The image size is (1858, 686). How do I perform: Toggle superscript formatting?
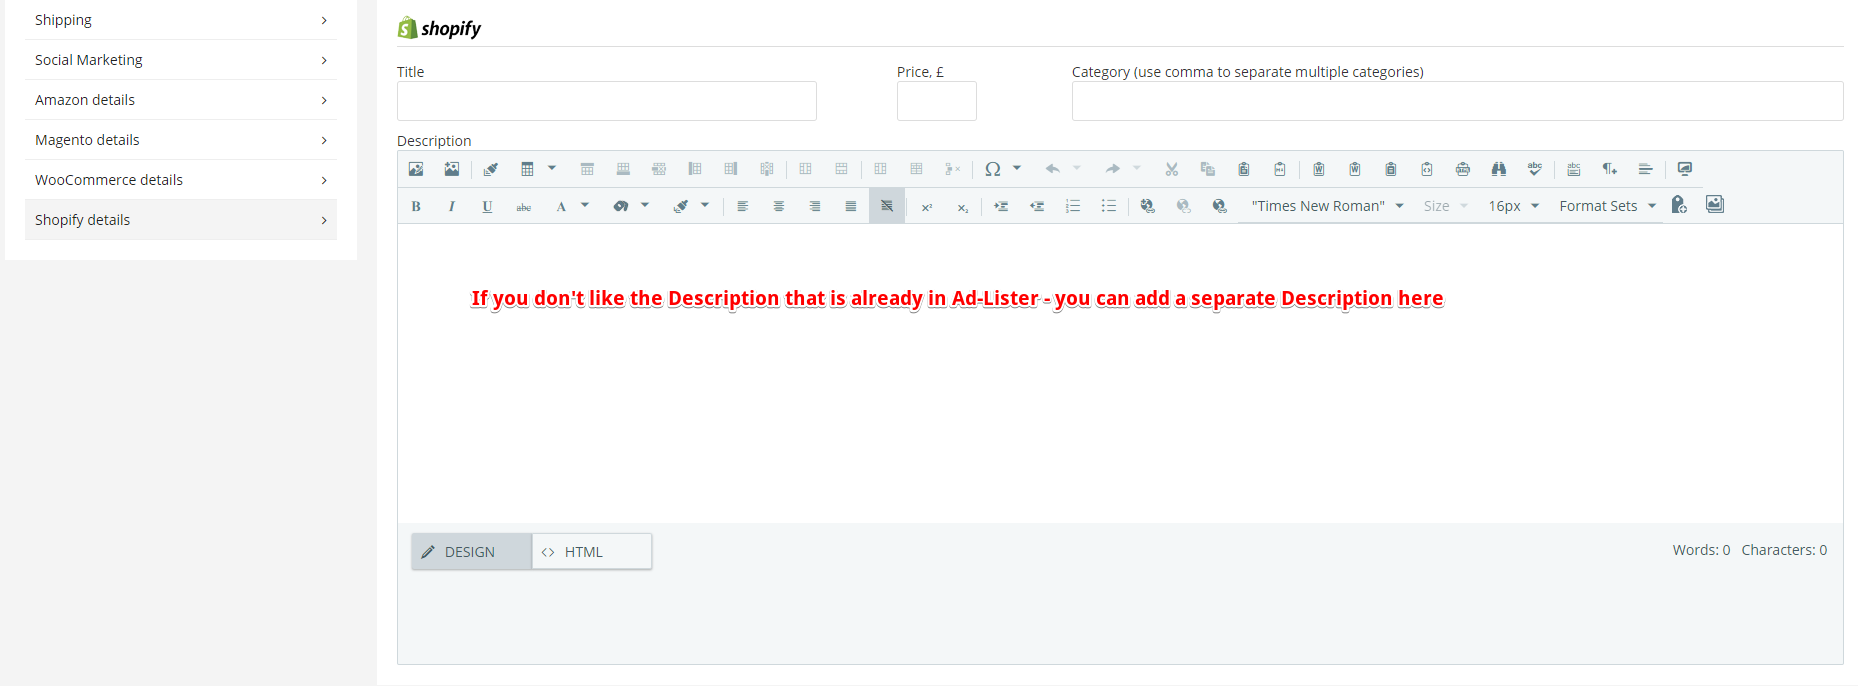point(927,206)
